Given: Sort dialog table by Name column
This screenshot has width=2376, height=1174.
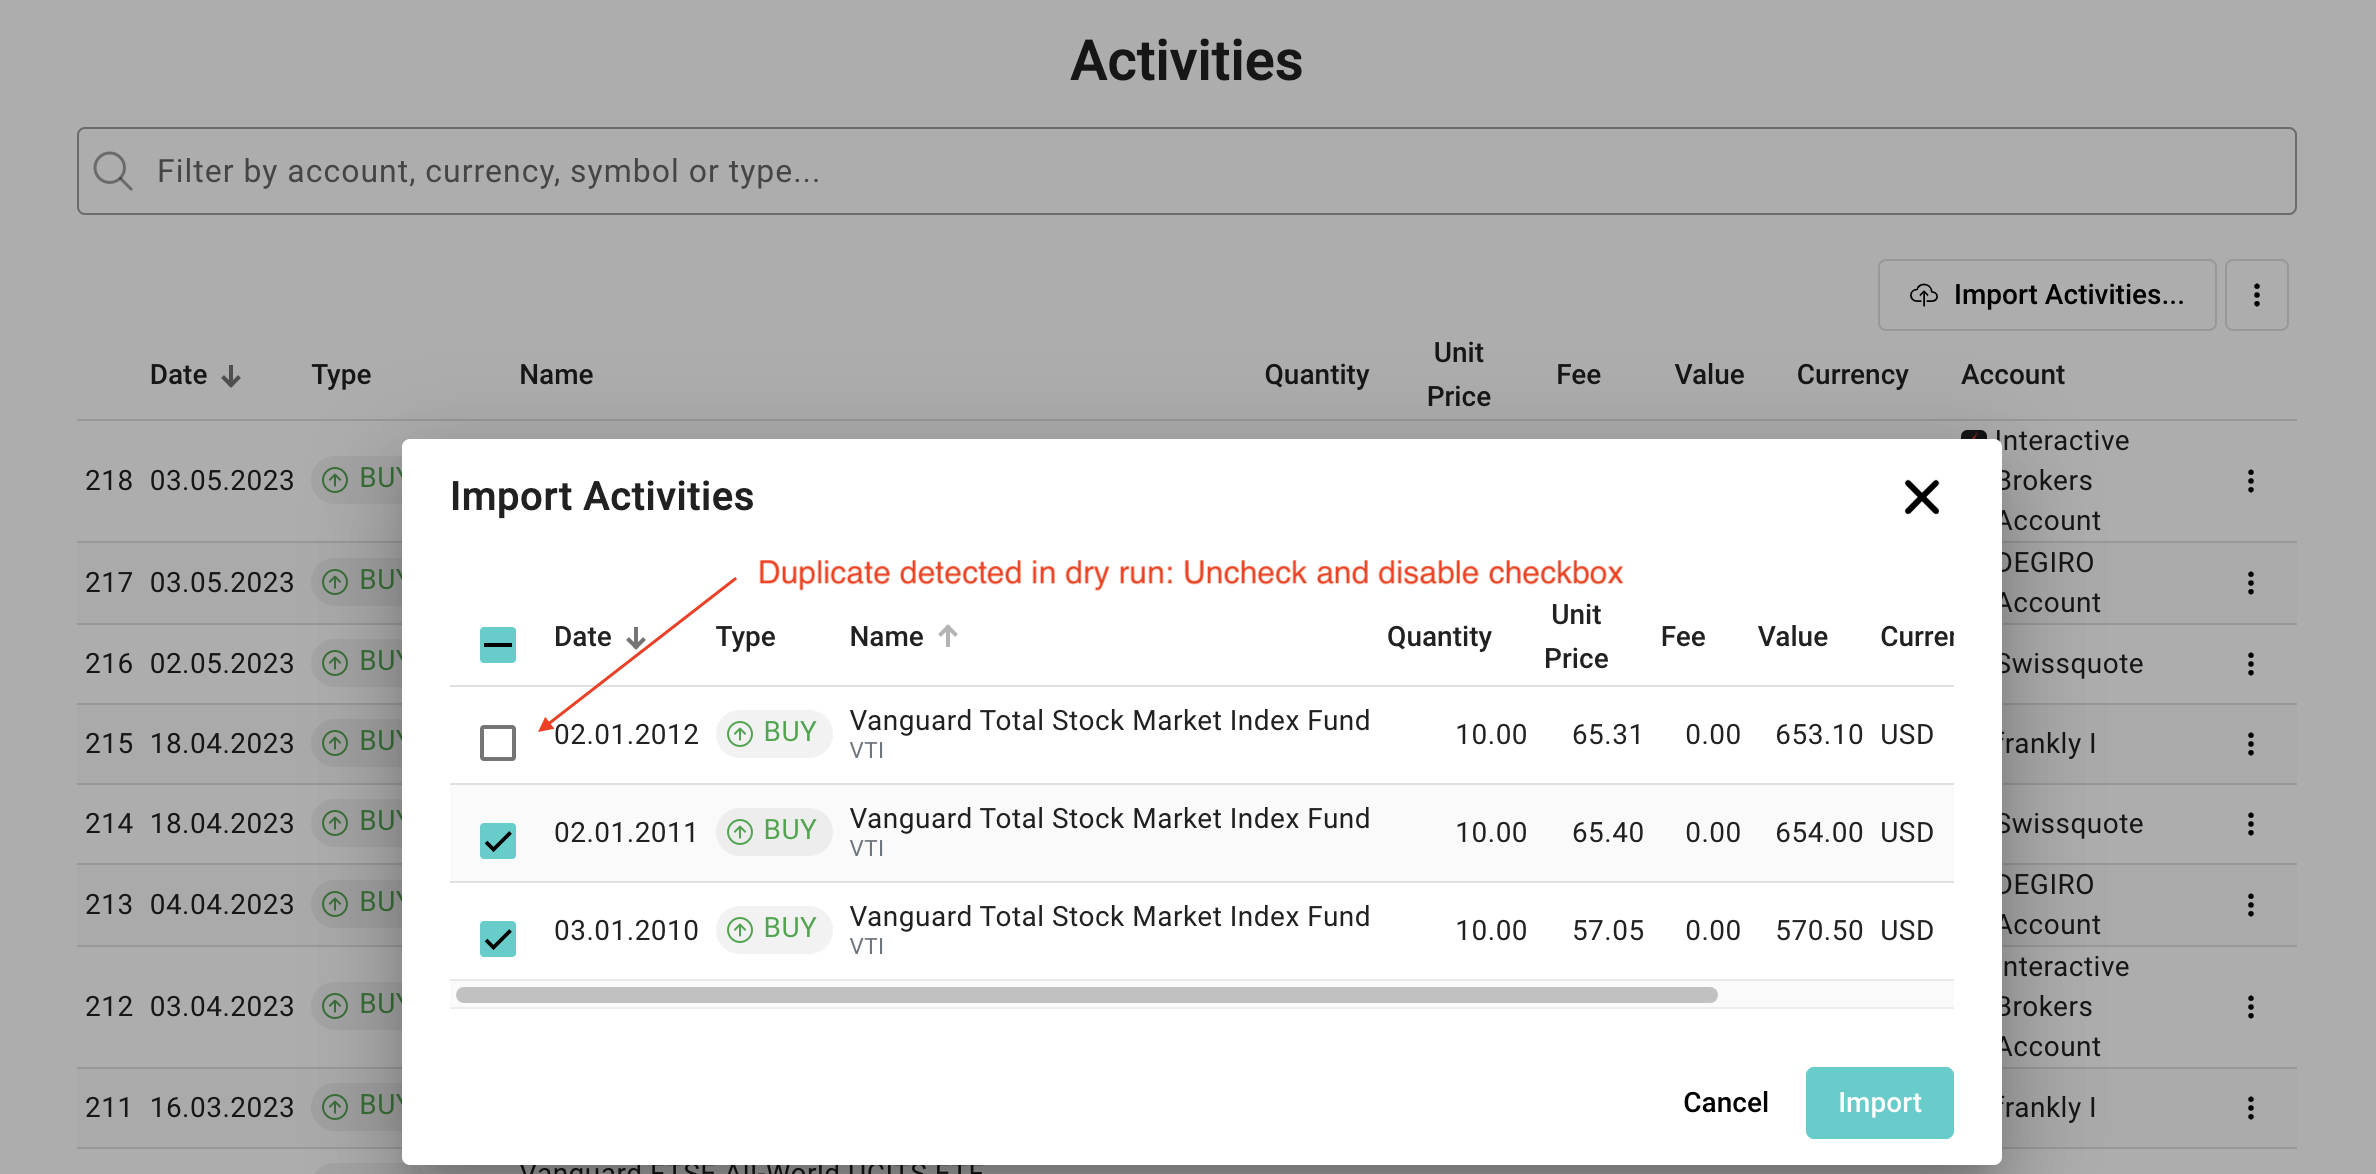Looking at the screenshot, I should (903, 637).
